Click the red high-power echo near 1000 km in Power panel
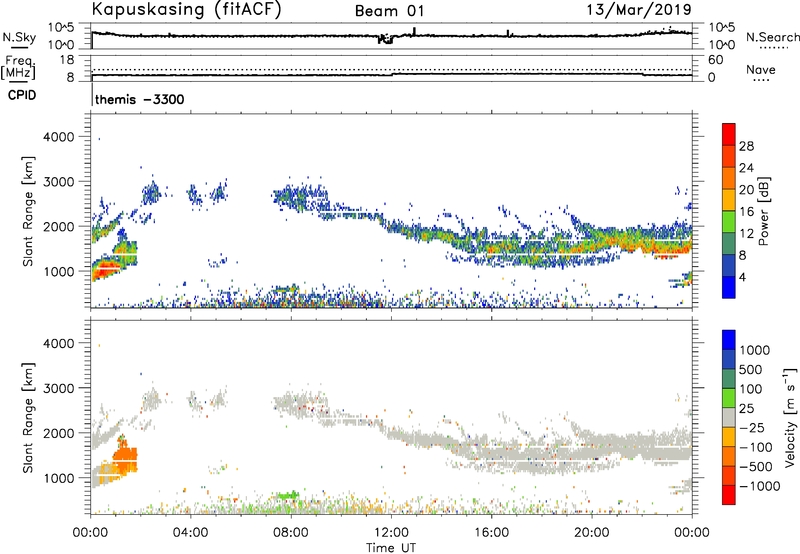 pyautogui.click(x=105, y=269)
